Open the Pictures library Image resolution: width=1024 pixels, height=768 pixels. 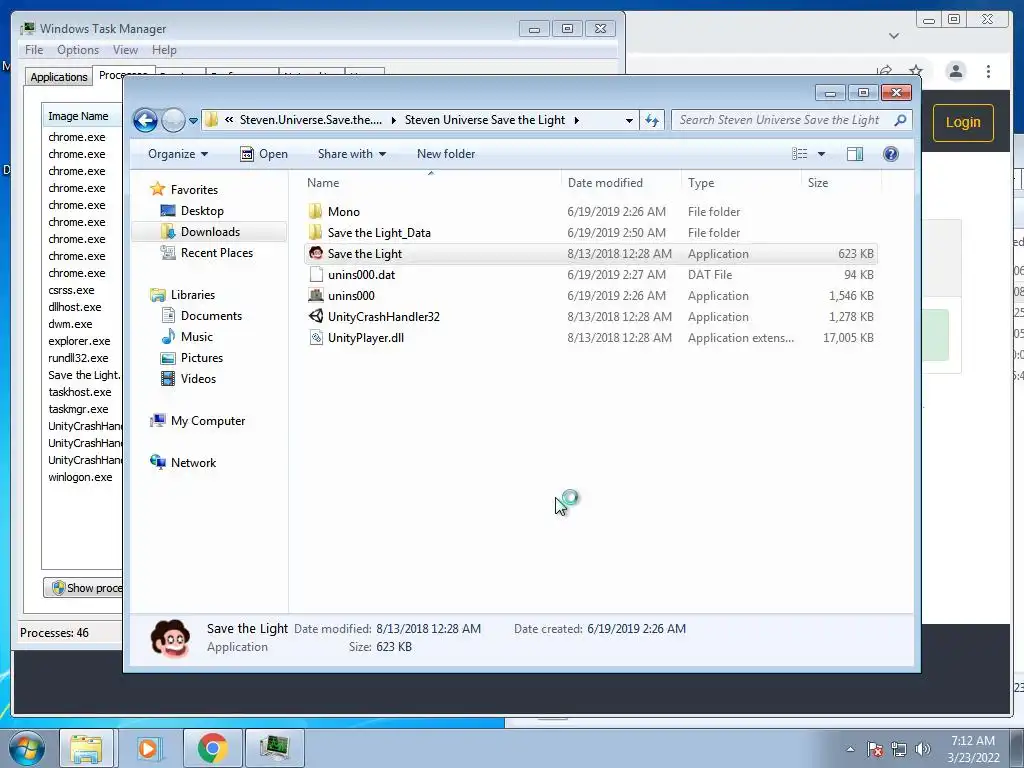coord(201,358)
